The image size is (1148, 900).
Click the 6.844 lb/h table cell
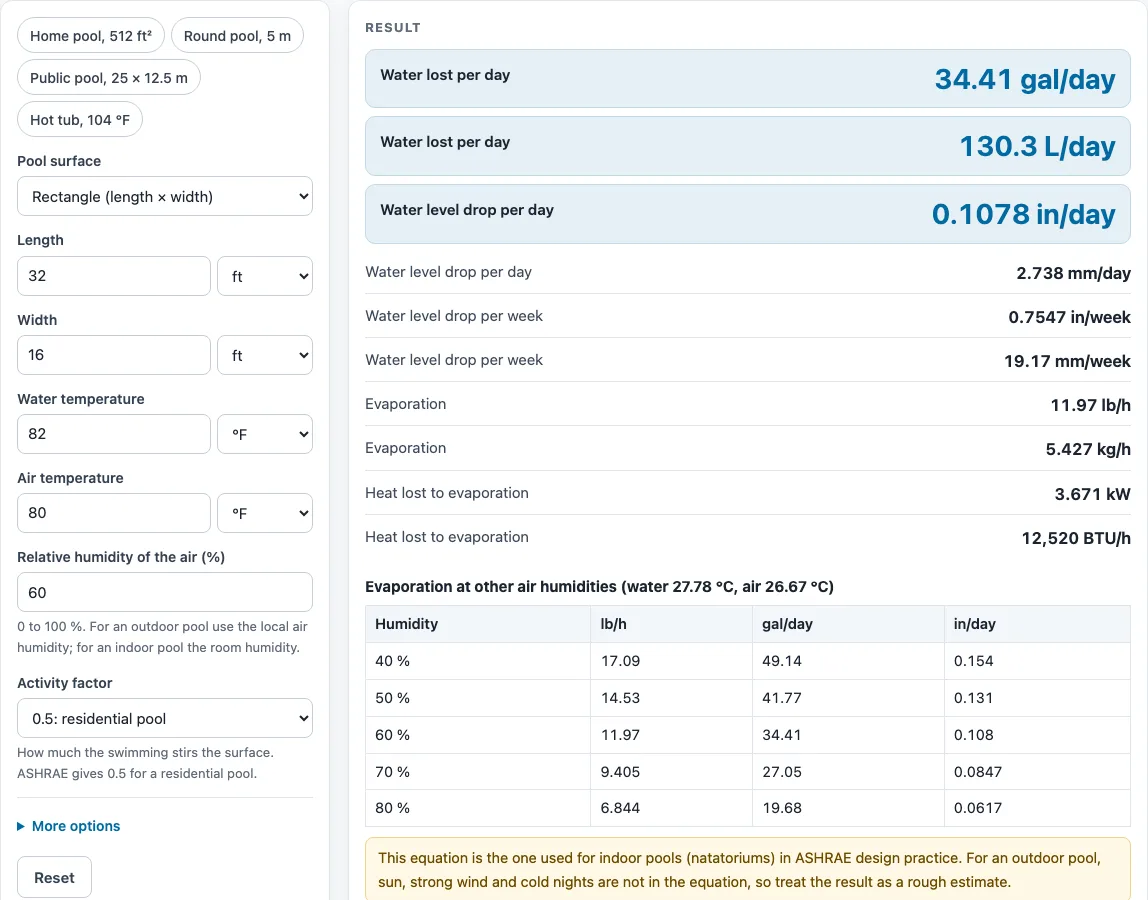point(671,808)
